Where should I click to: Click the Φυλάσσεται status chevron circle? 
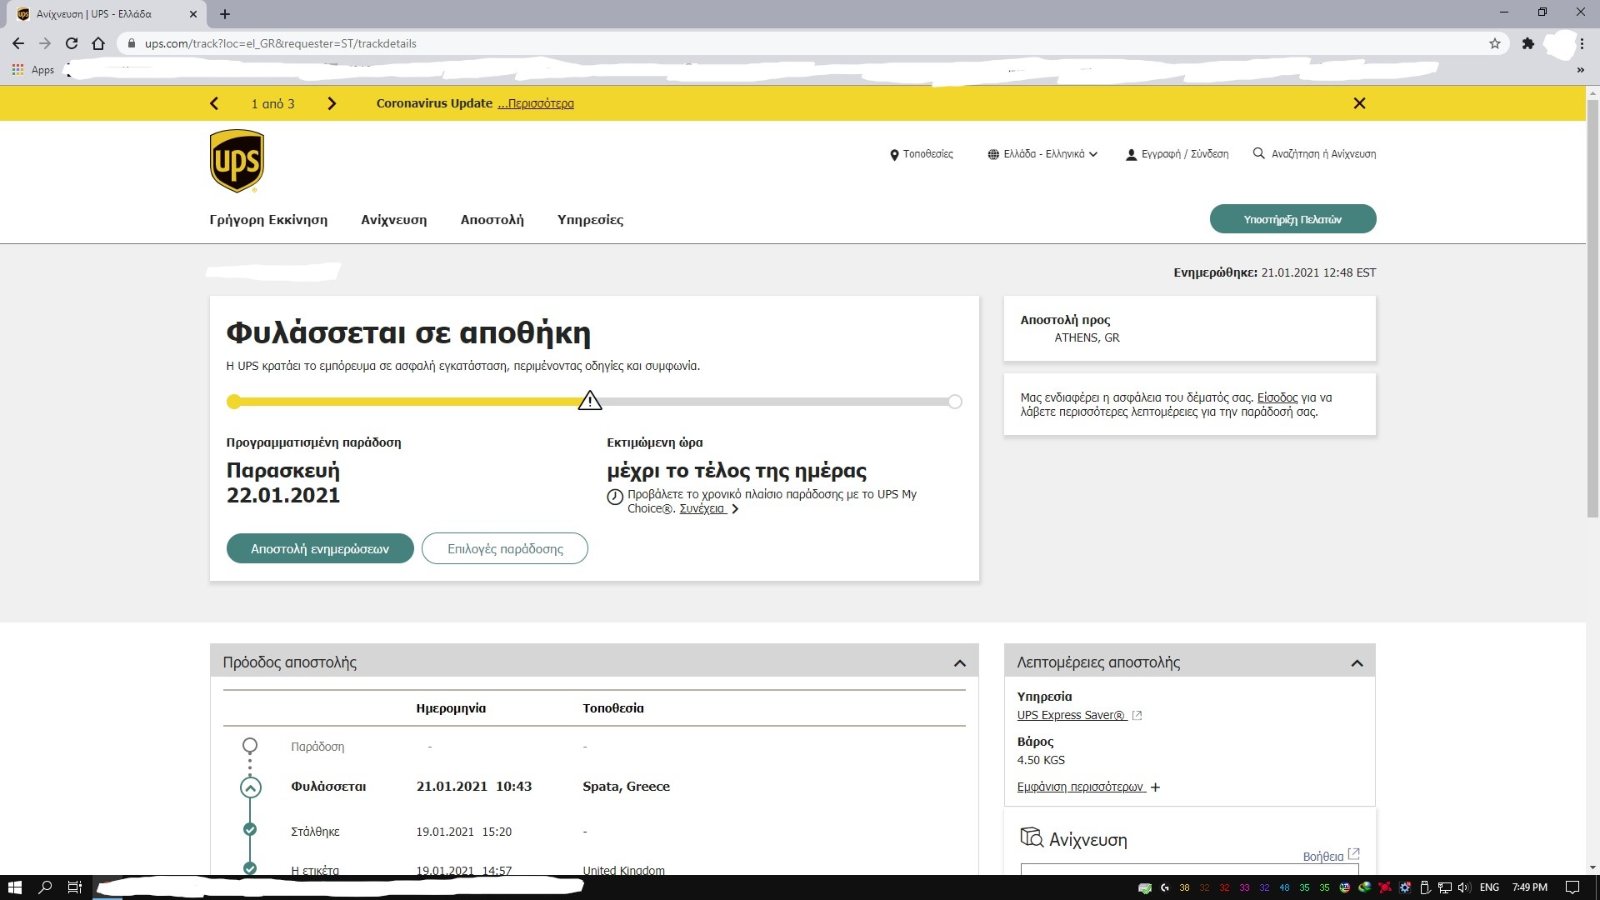click(251, 787)
